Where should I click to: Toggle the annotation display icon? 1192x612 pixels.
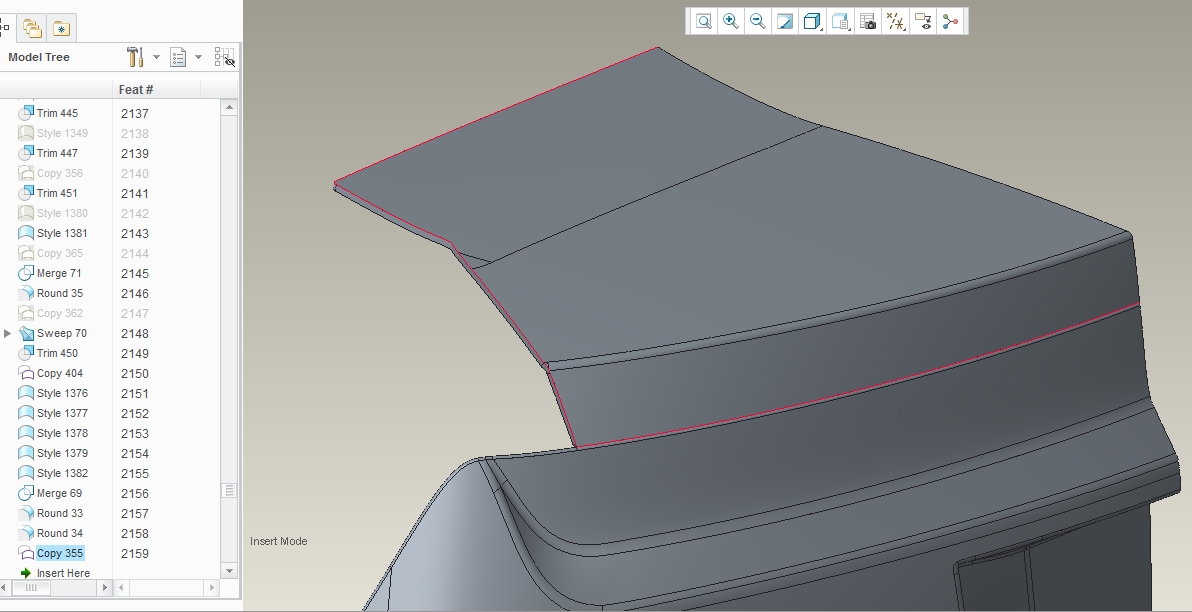point(923,21)
